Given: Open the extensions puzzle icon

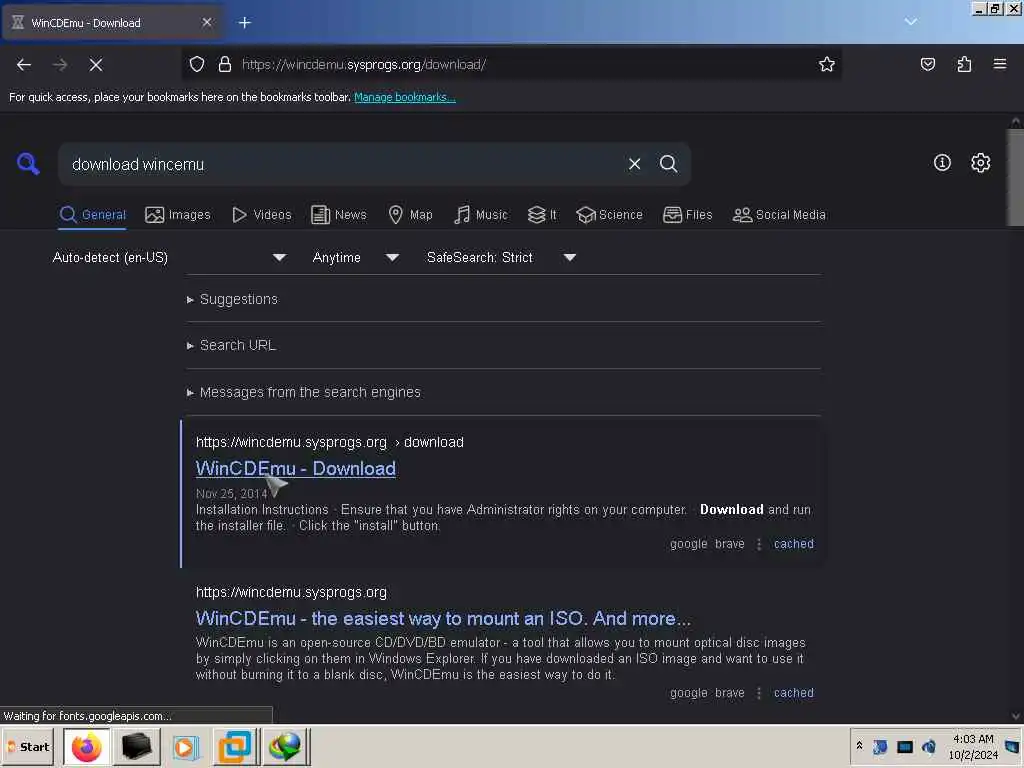Looking at the screenshot, I should [964, 64].
